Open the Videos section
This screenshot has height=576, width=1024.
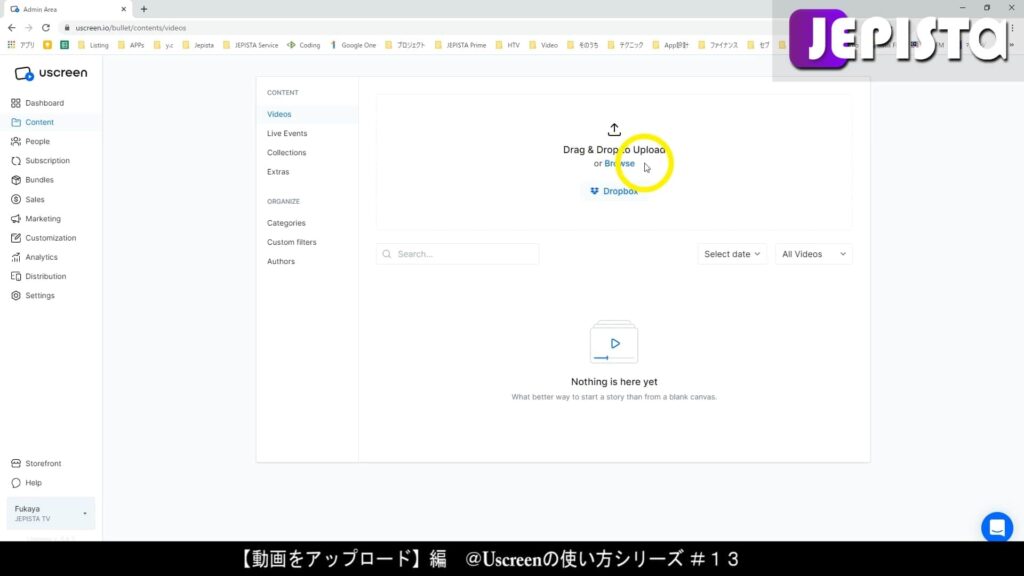coord(279,114)
